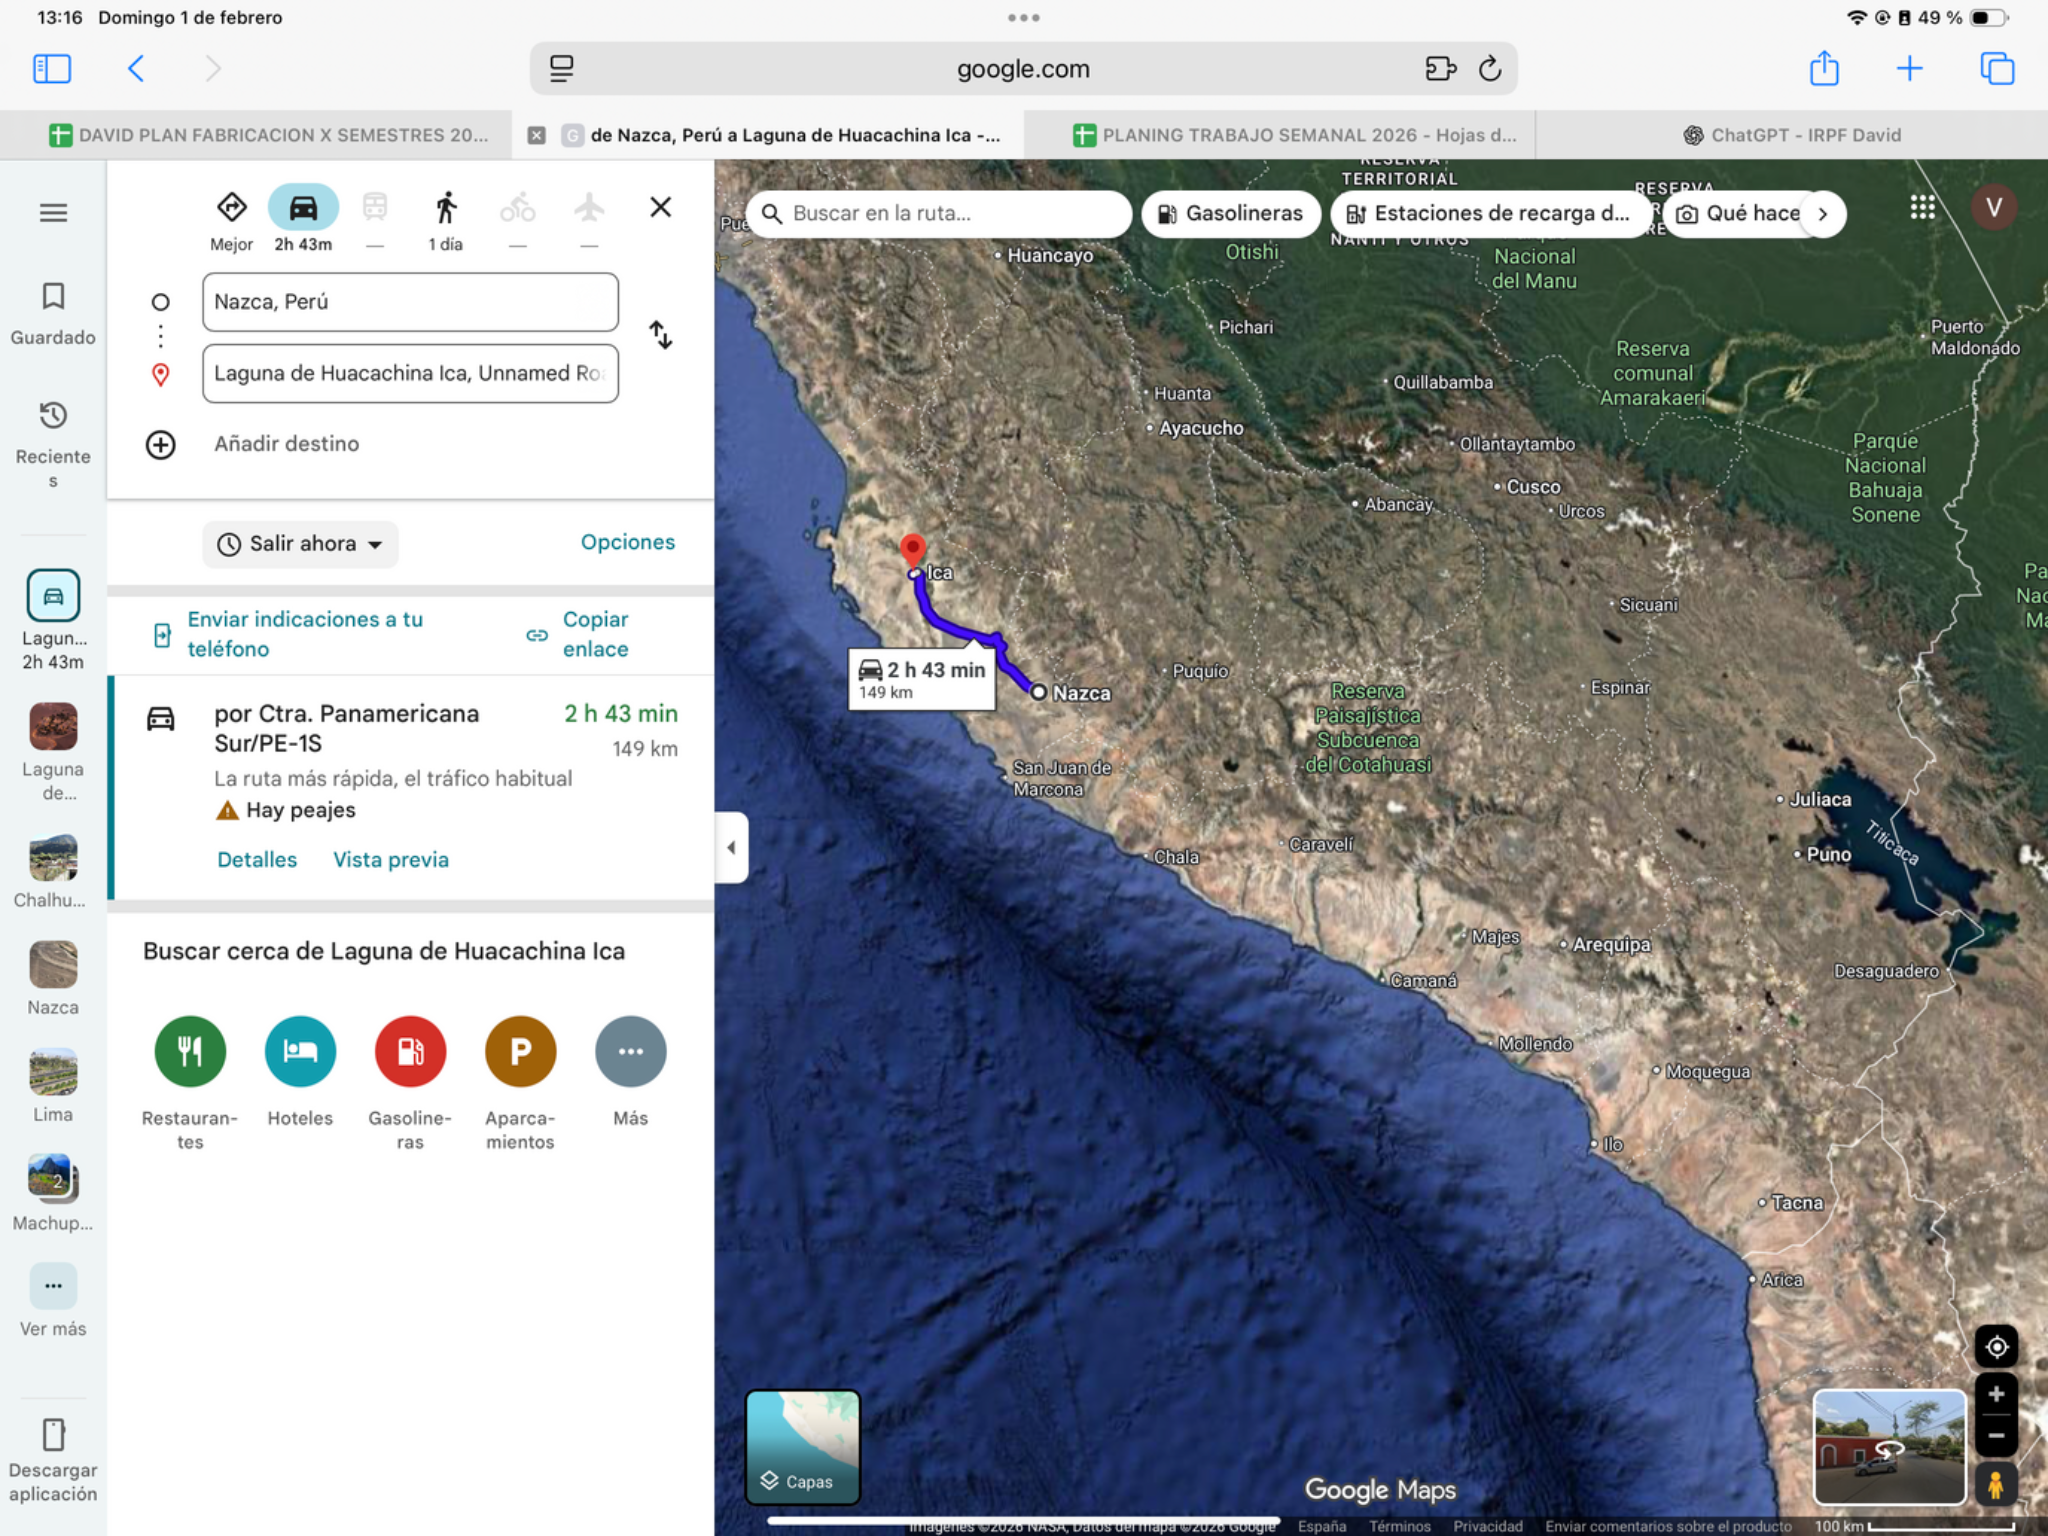Zoom in on the map
This screenshot has height=1536, width=2048.
click(x=1996, y=1394)
